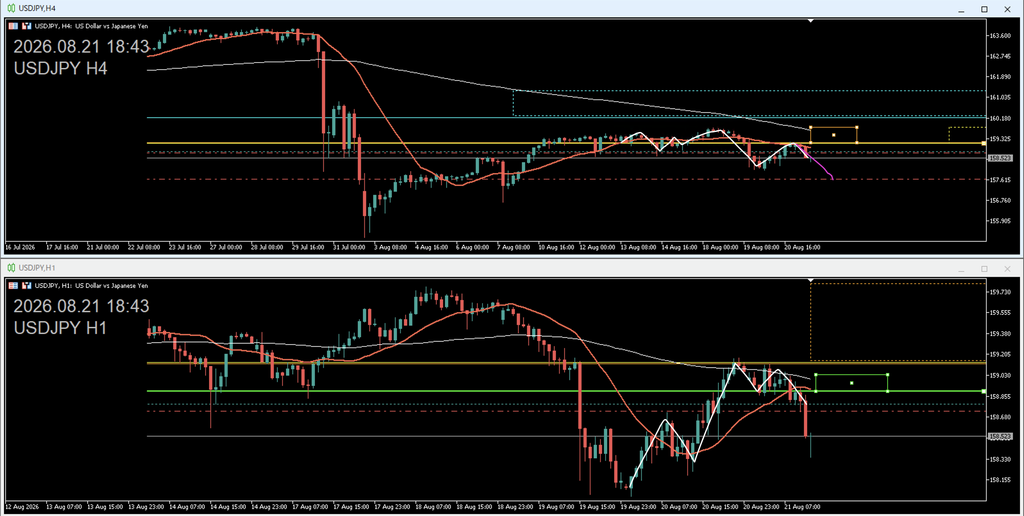Select the orange rectangle's center handle on H4
This screenshot has width=1024, height=516.
(x=833, y=135)
